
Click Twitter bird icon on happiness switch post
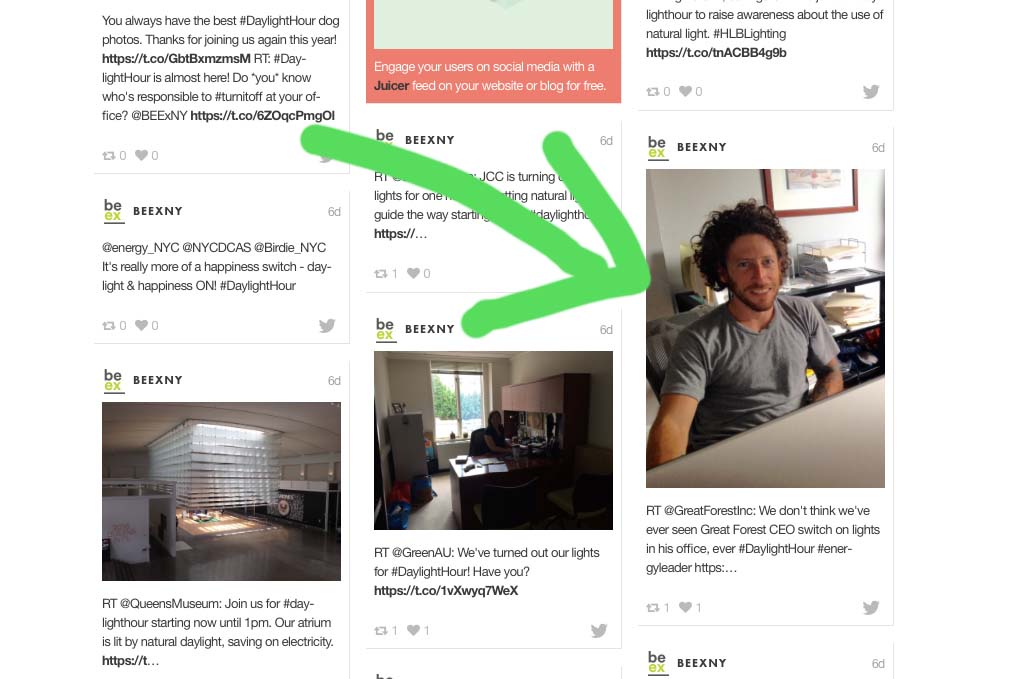[x=327, y=325]
